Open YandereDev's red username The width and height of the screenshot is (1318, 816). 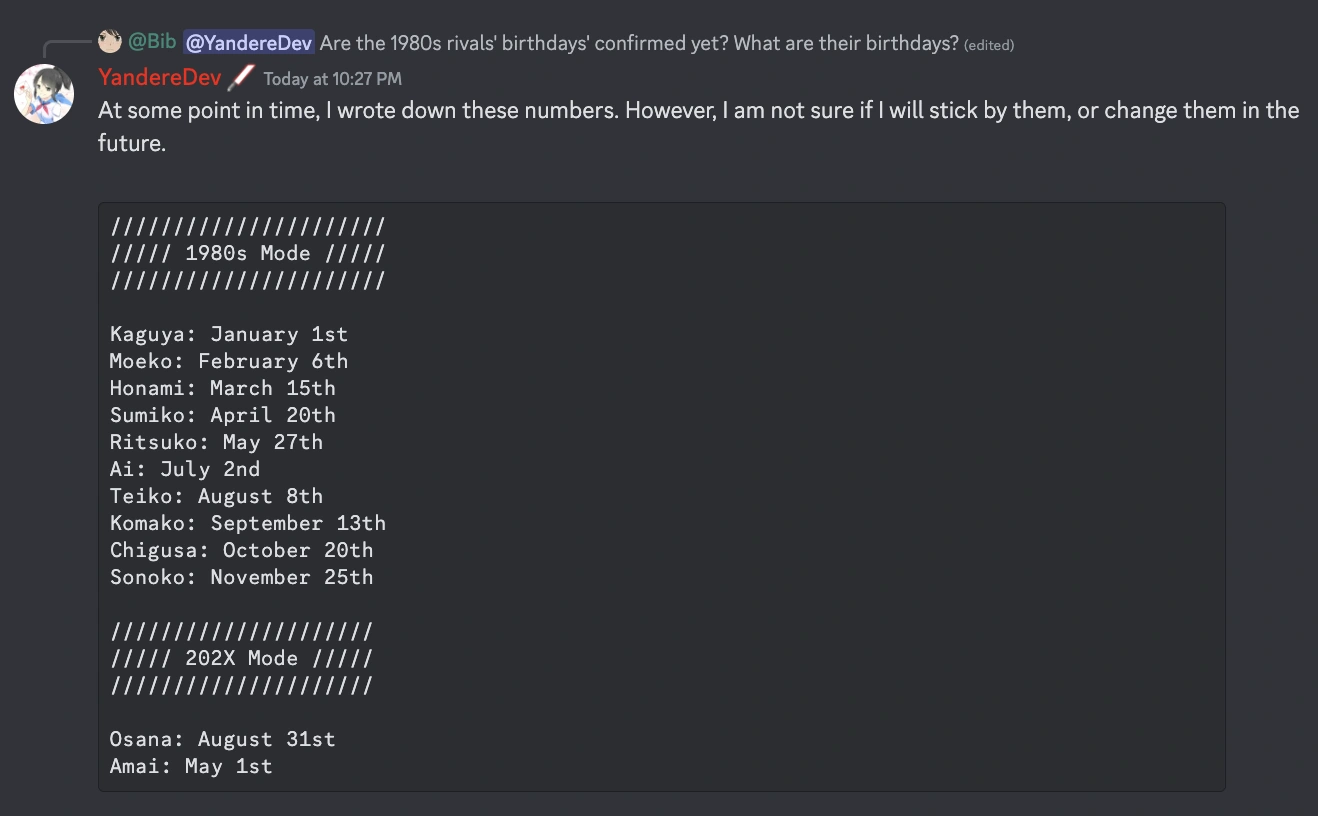(x=159, y=78)
